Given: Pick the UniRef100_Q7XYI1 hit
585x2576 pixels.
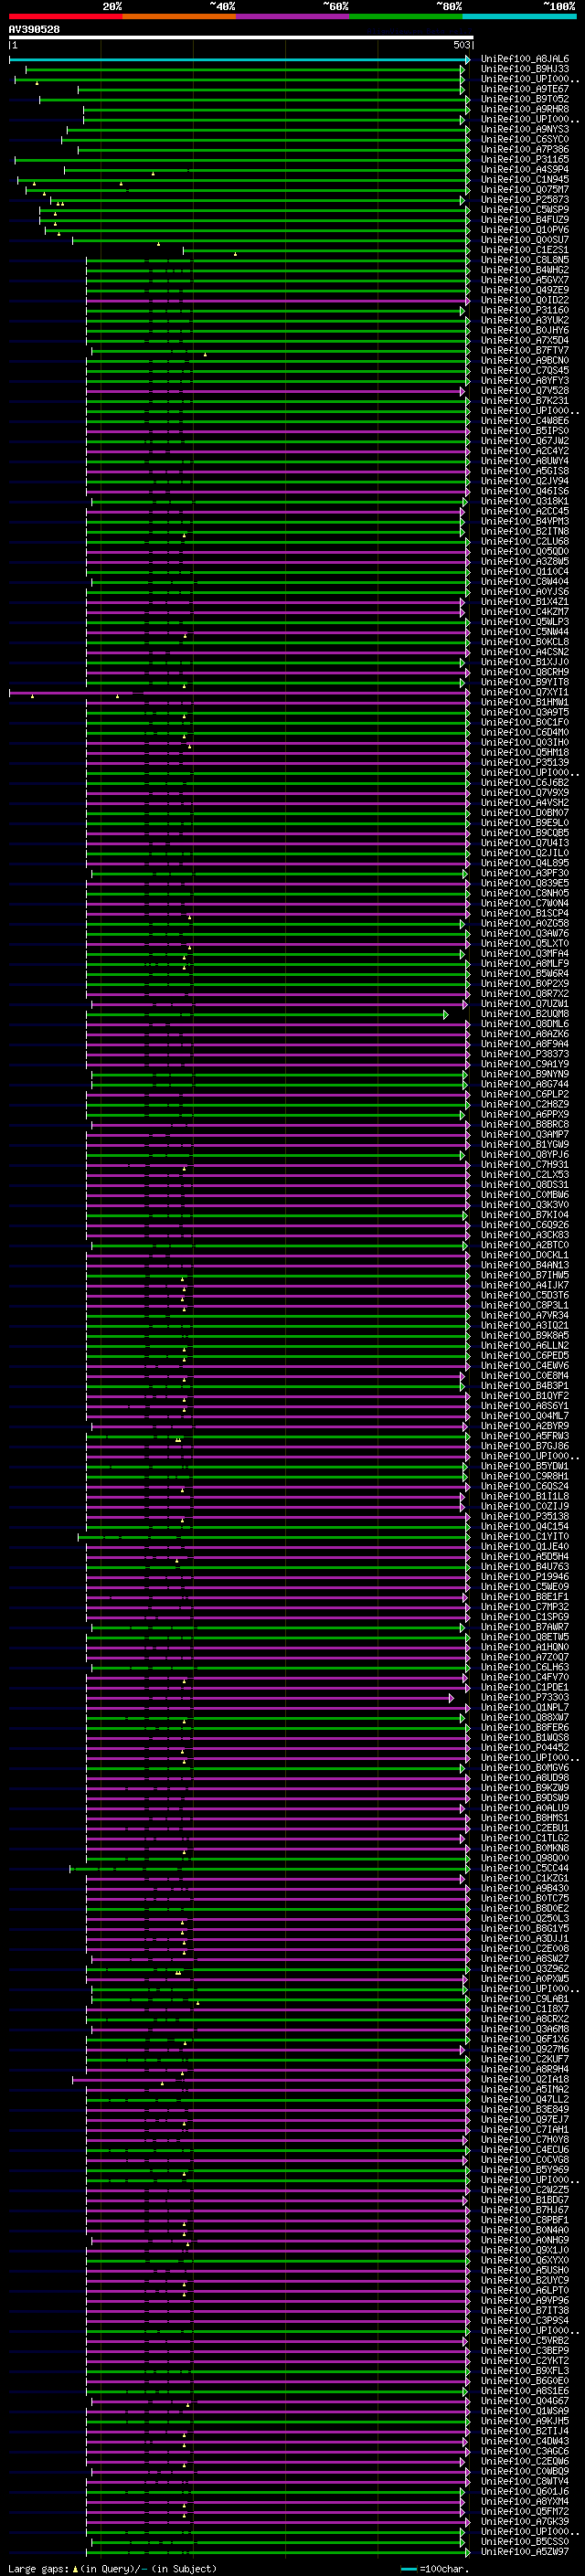Looking at the screenshot, I should click(x=525, y=692).
